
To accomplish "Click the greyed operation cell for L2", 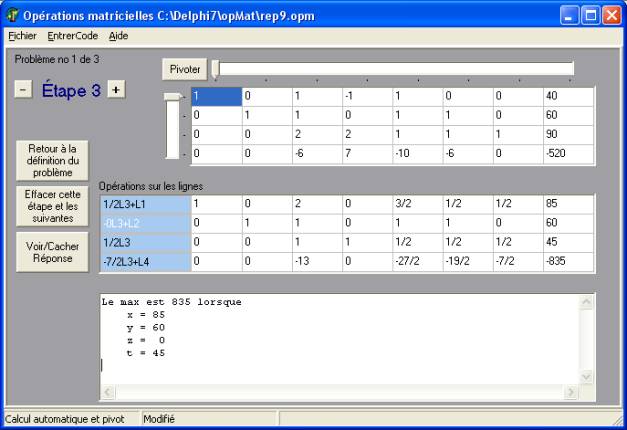I will pos(146,223).
